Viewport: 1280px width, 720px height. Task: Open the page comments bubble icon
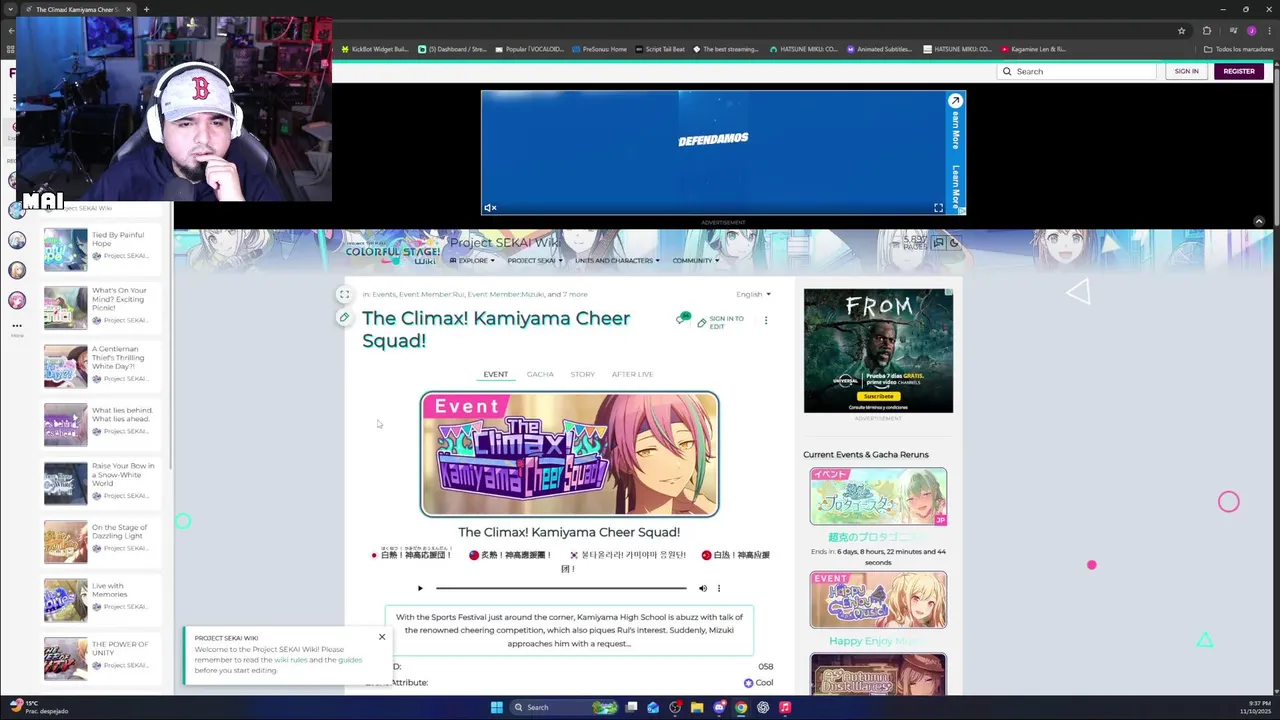(x=683, y=319)
